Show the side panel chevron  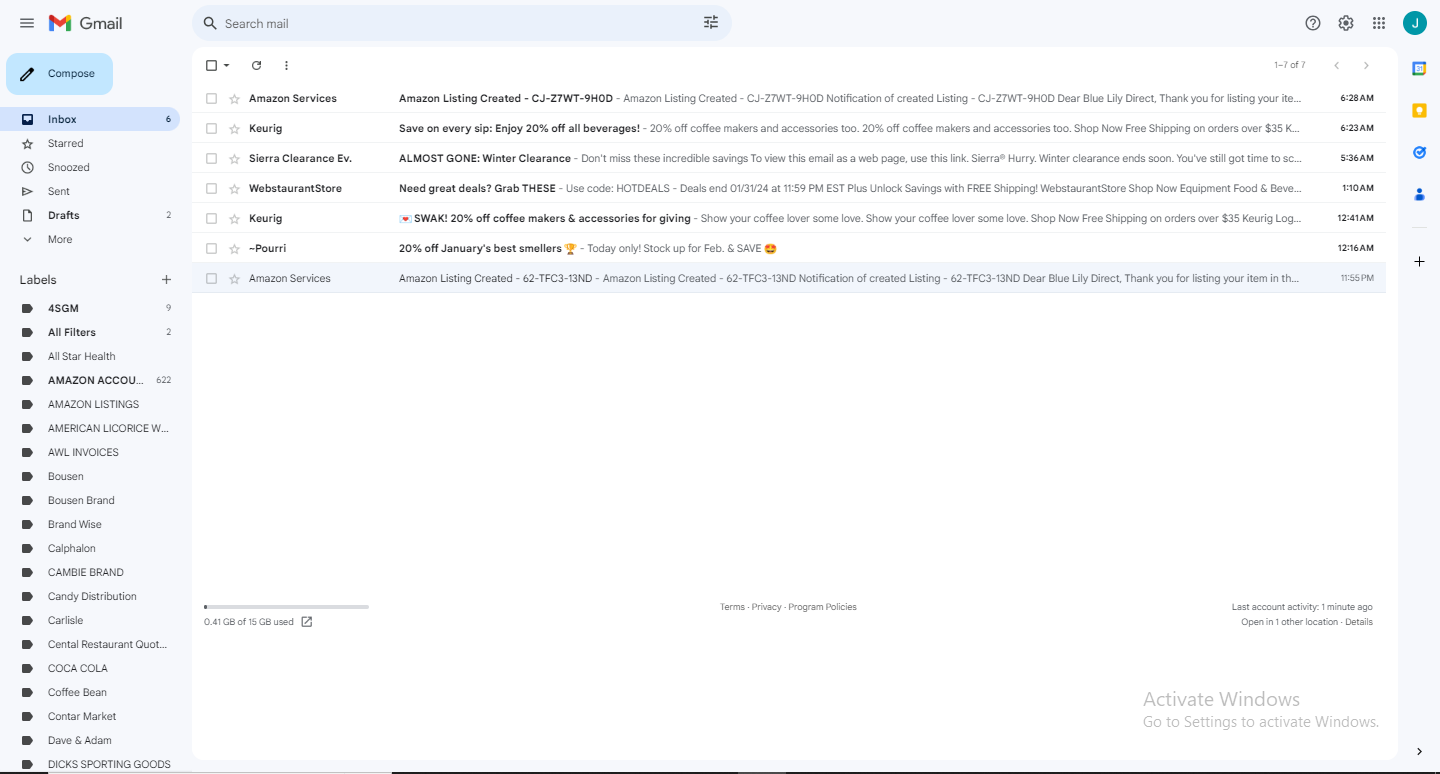[x=1419, y=751]
